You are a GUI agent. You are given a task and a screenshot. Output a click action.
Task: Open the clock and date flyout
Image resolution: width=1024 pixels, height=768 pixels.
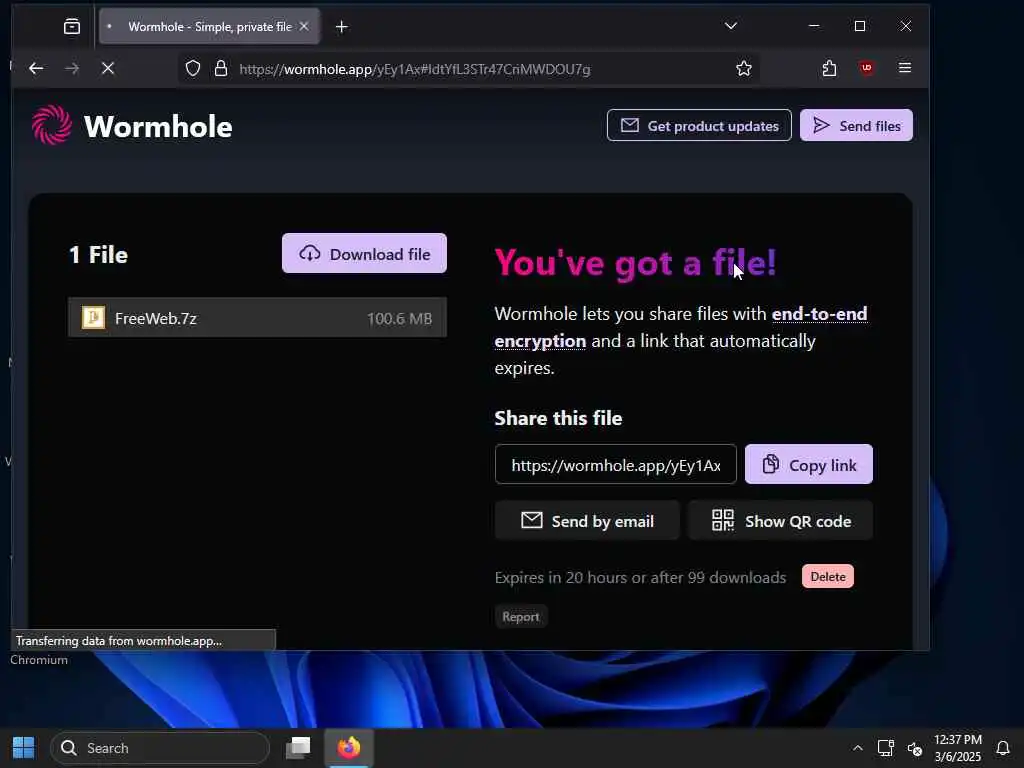(x=957, y=748)
